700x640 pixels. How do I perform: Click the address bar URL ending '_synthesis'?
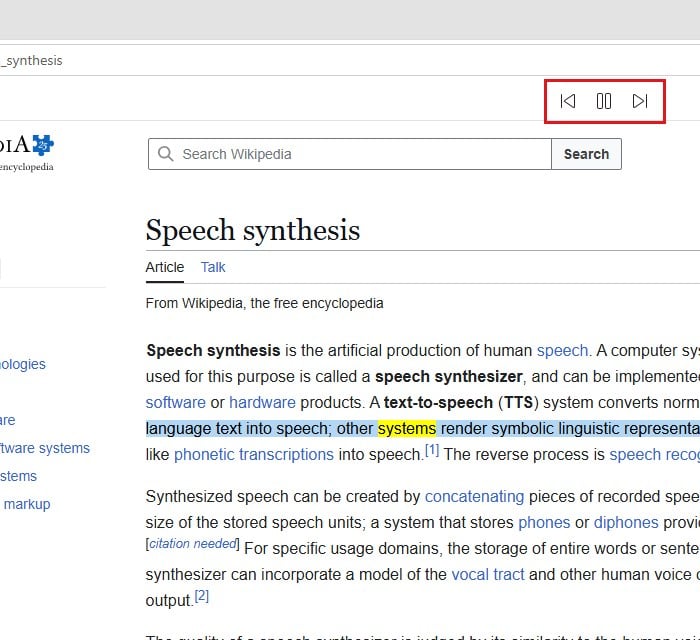pyautogui.click(x=31, y=61)
